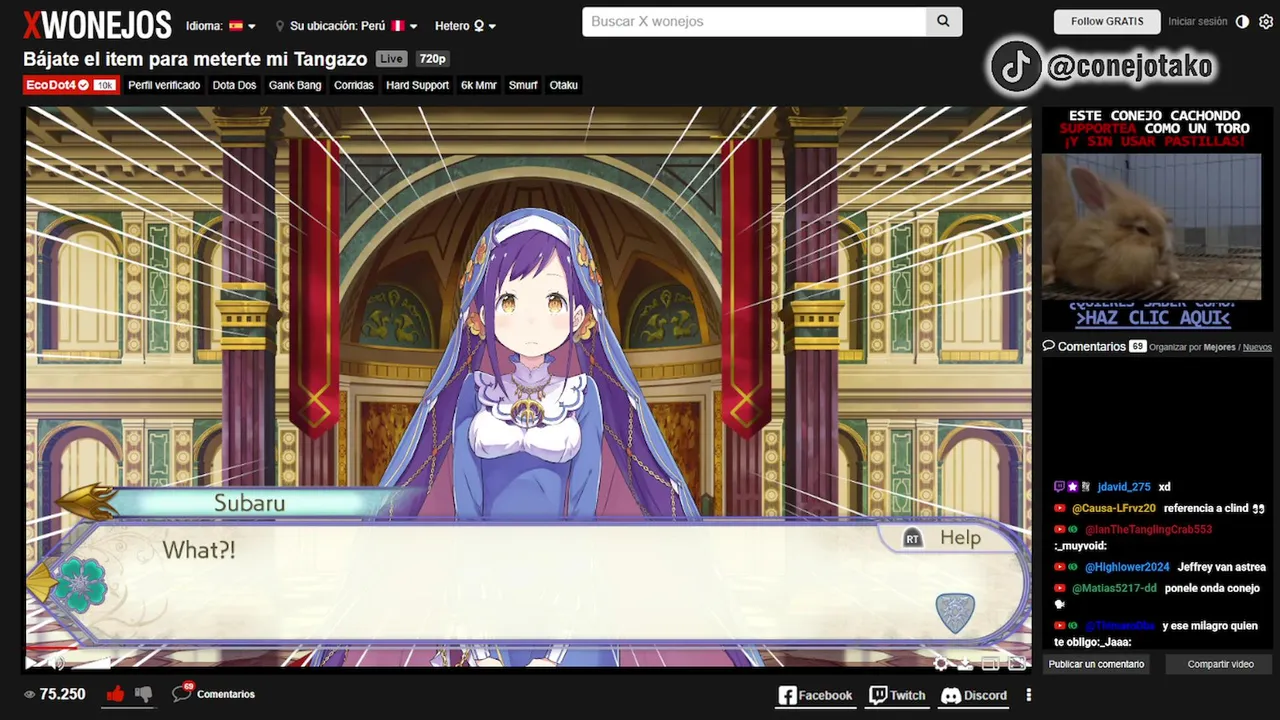The image size is (1280, 720).
Task: Open the video player settings gear
Action: 941,663
